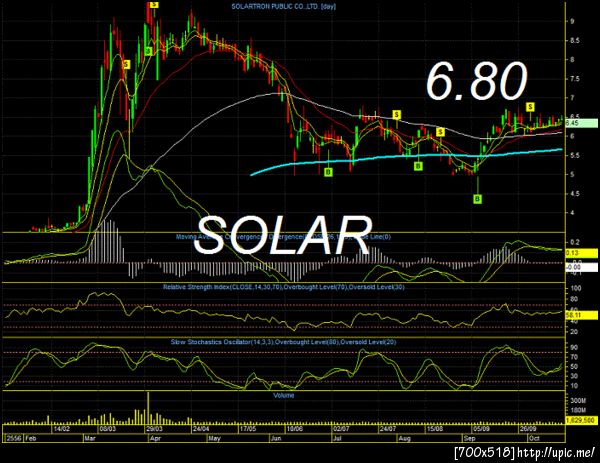Screen dimensions: 600x463
Task: Click the SOLARTRON PUBLIC CO.,LTD. [day] chart title
Action: (x=284, y=7)
